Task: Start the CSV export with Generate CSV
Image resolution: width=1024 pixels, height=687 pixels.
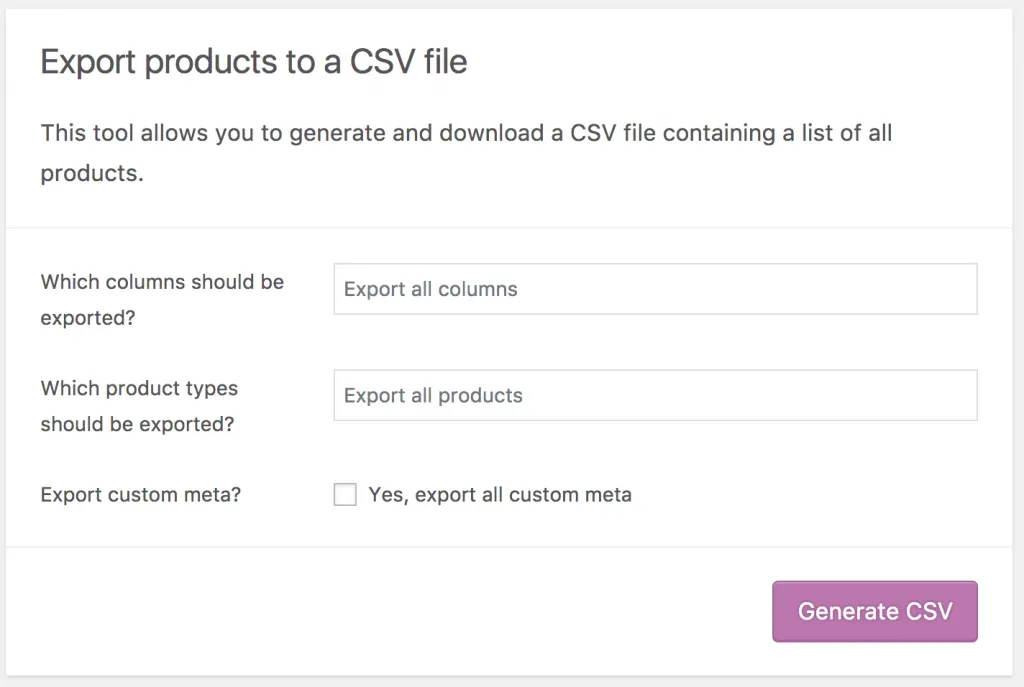Action: [874, 611]
